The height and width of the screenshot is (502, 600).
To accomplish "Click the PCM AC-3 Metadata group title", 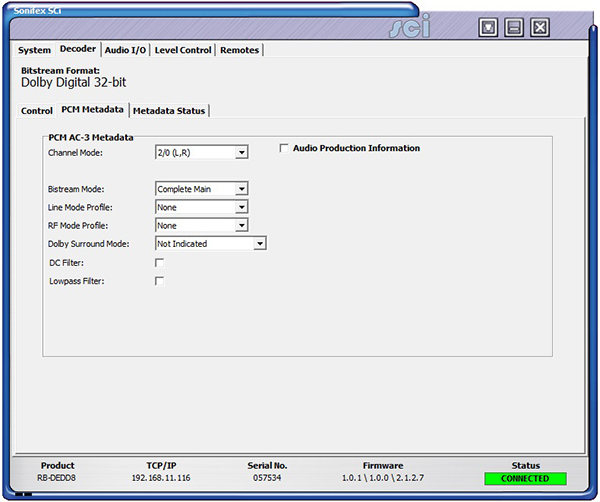I will coord(91,137).
